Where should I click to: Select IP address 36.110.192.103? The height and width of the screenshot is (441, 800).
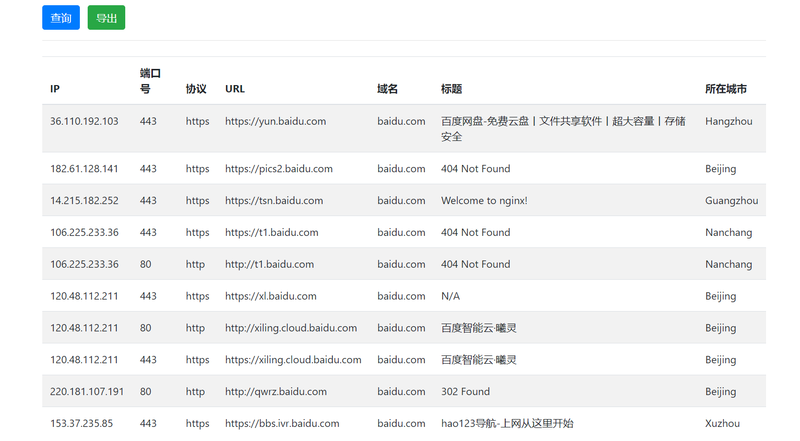pyautogui.click(x=84, y=121)
